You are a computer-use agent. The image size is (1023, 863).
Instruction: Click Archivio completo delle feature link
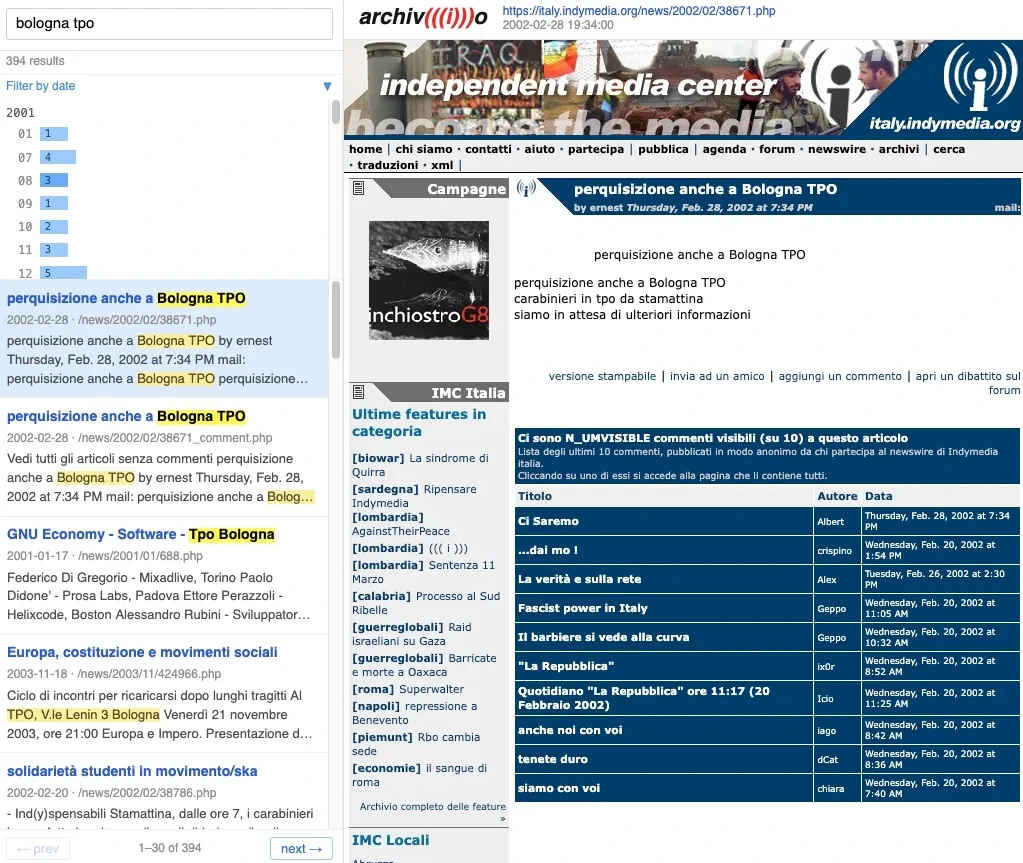pos(432,807)
